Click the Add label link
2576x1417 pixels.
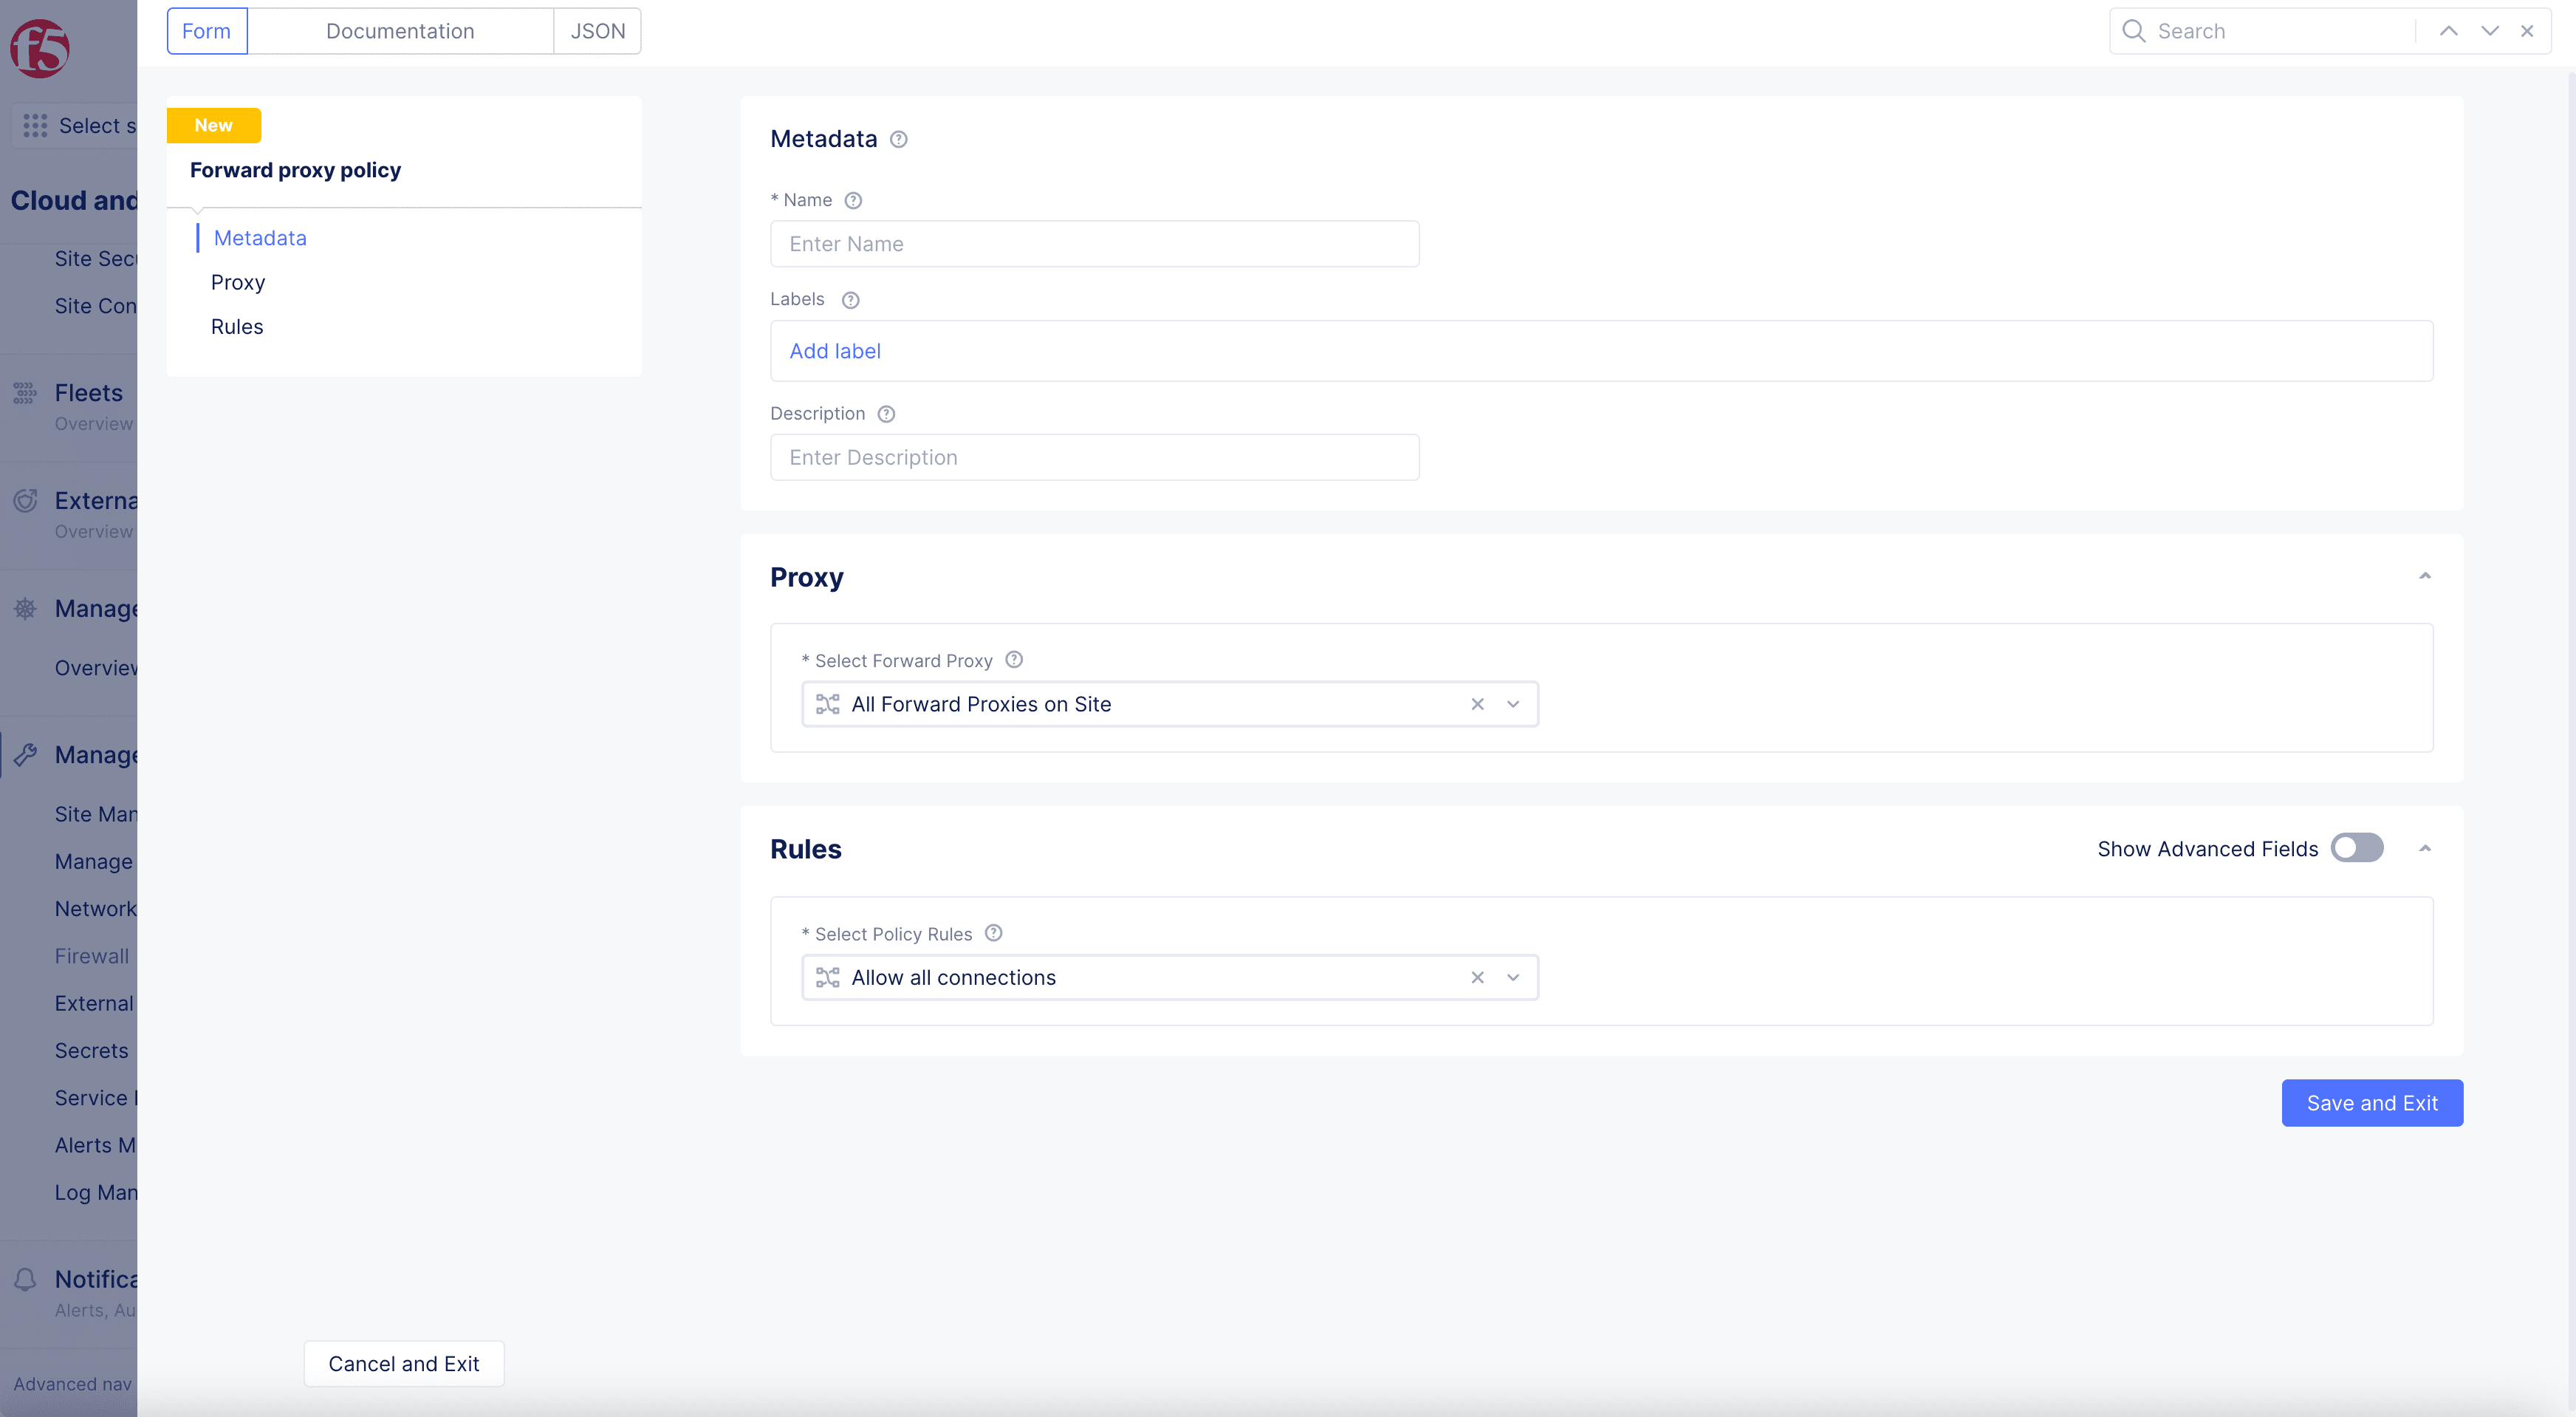point(835,351)
